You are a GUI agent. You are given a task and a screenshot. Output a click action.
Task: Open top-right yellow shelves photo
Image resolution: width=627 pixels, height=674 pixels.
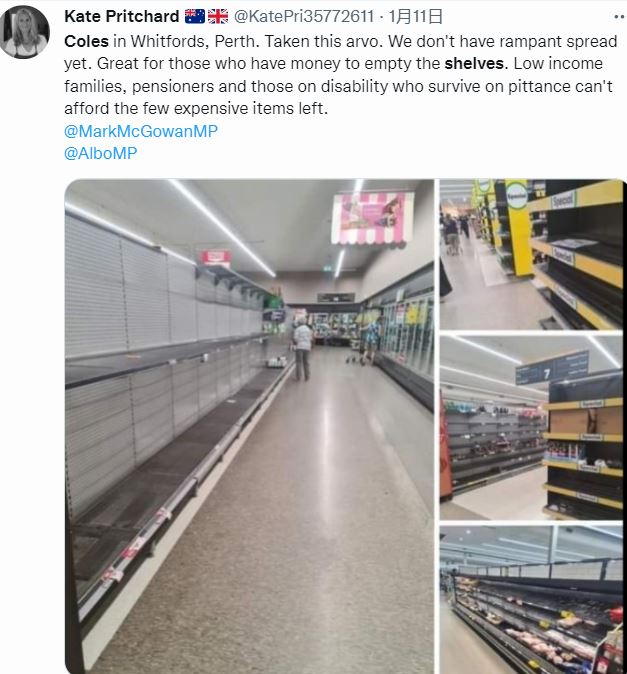coord(531,254)
